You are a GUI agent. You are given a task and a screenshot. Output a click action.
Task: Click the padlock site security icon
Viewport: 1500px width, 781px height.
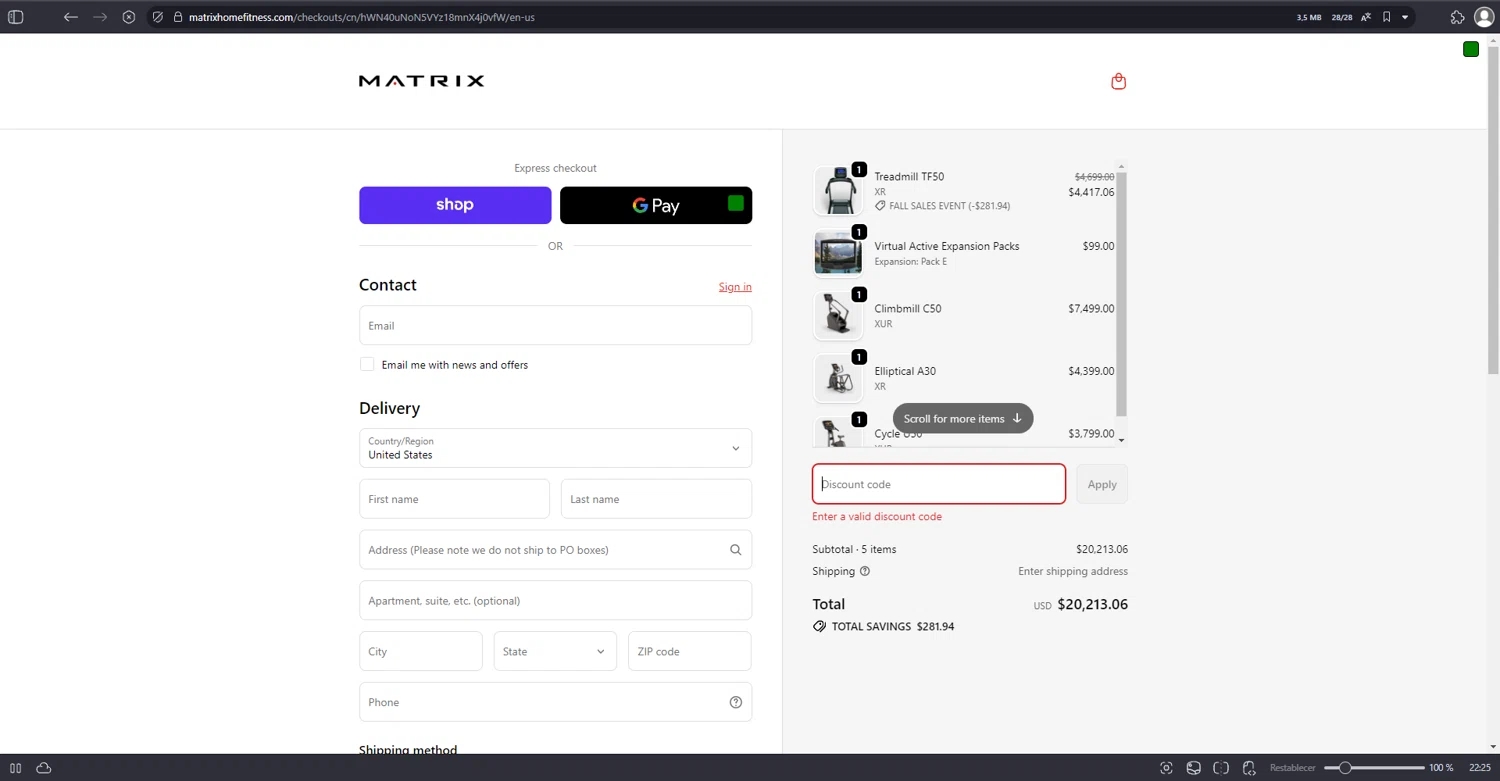178,17
